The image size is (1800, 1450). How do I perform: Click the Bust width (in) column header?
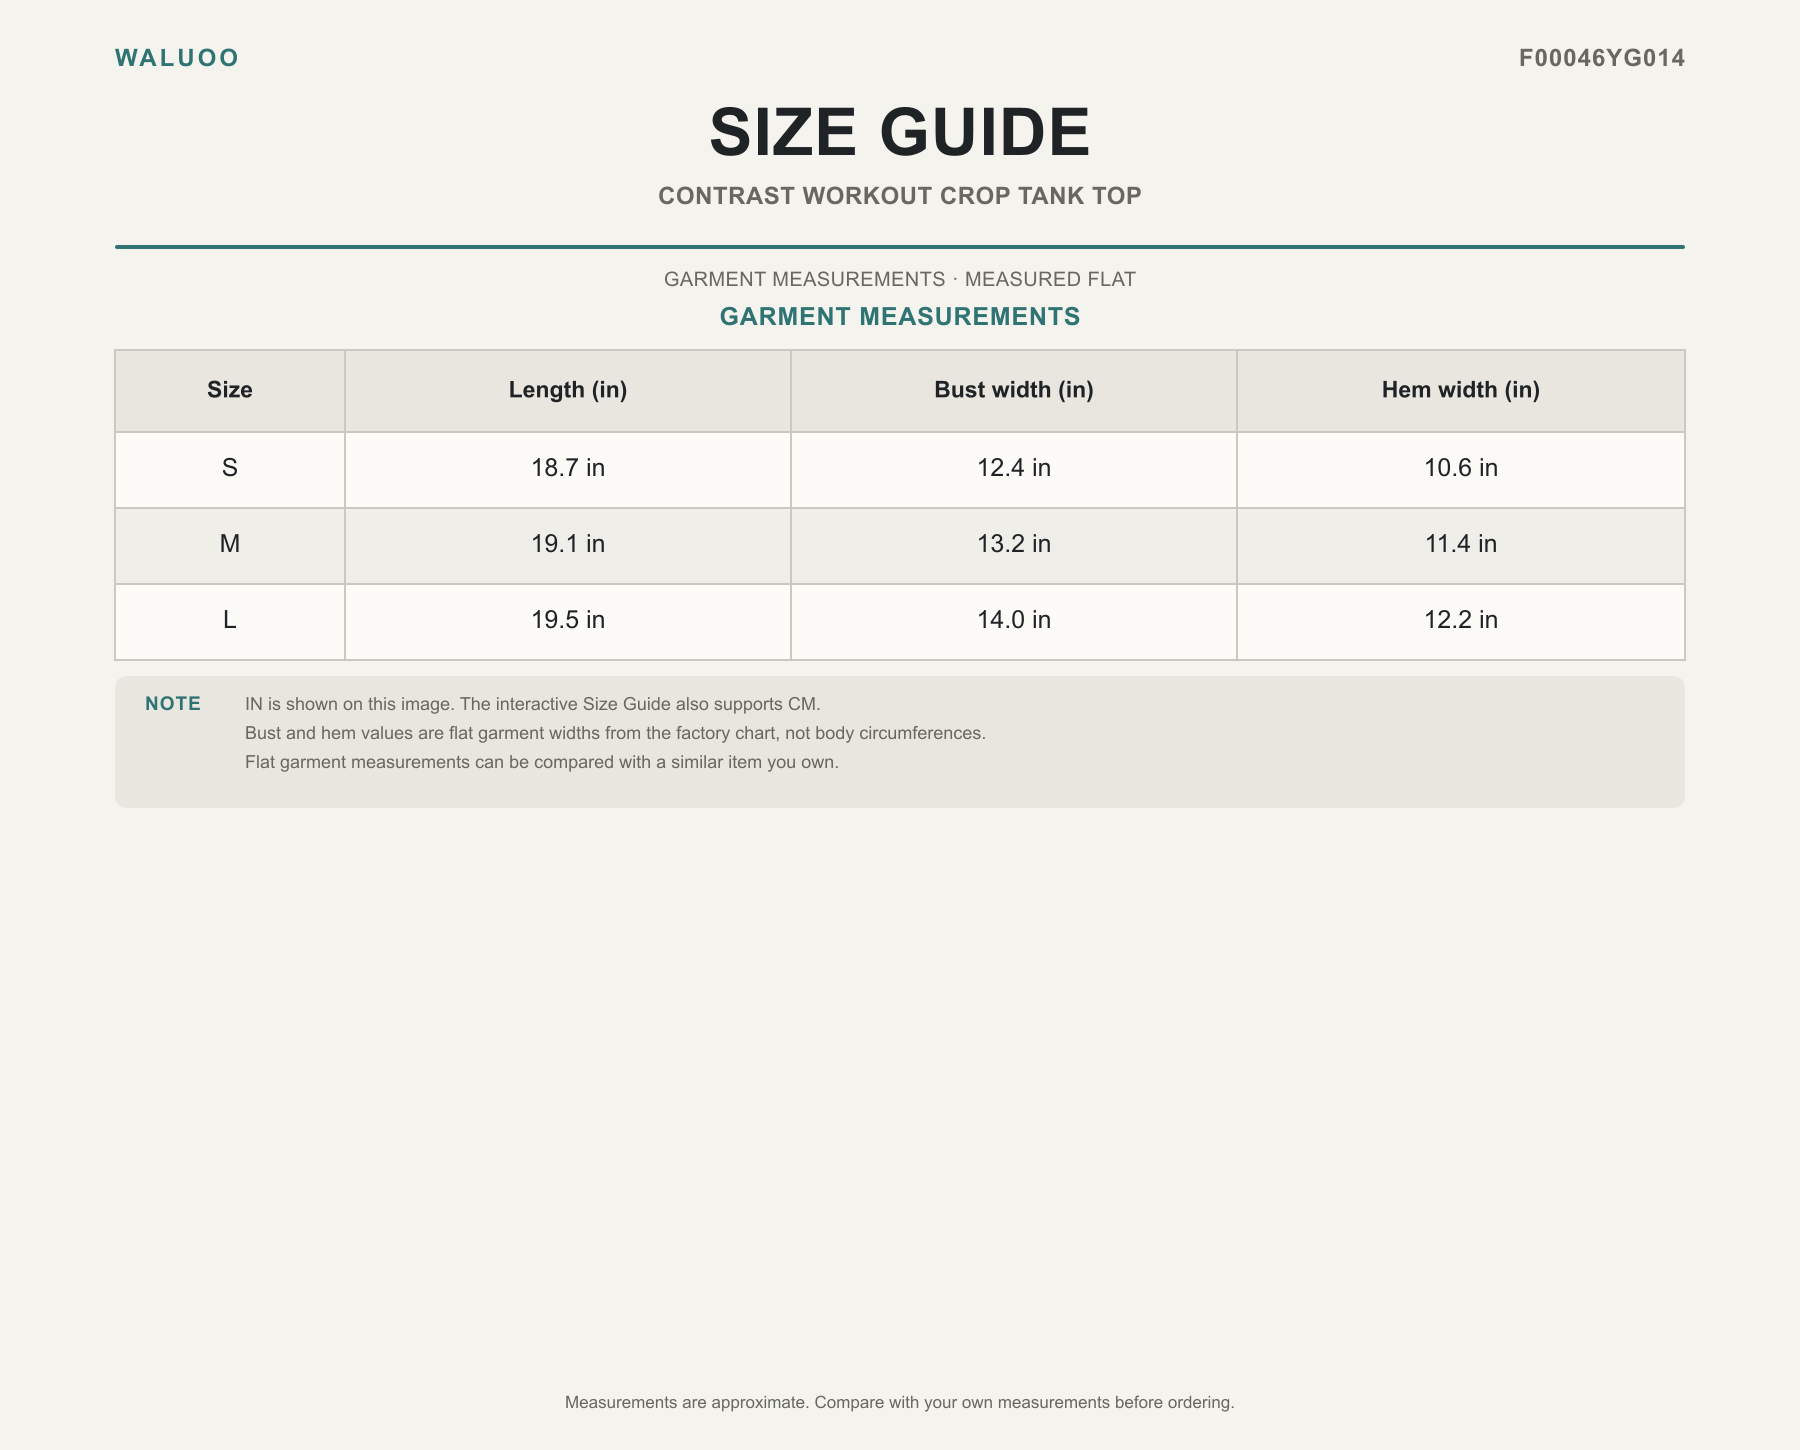point(1014,390)
